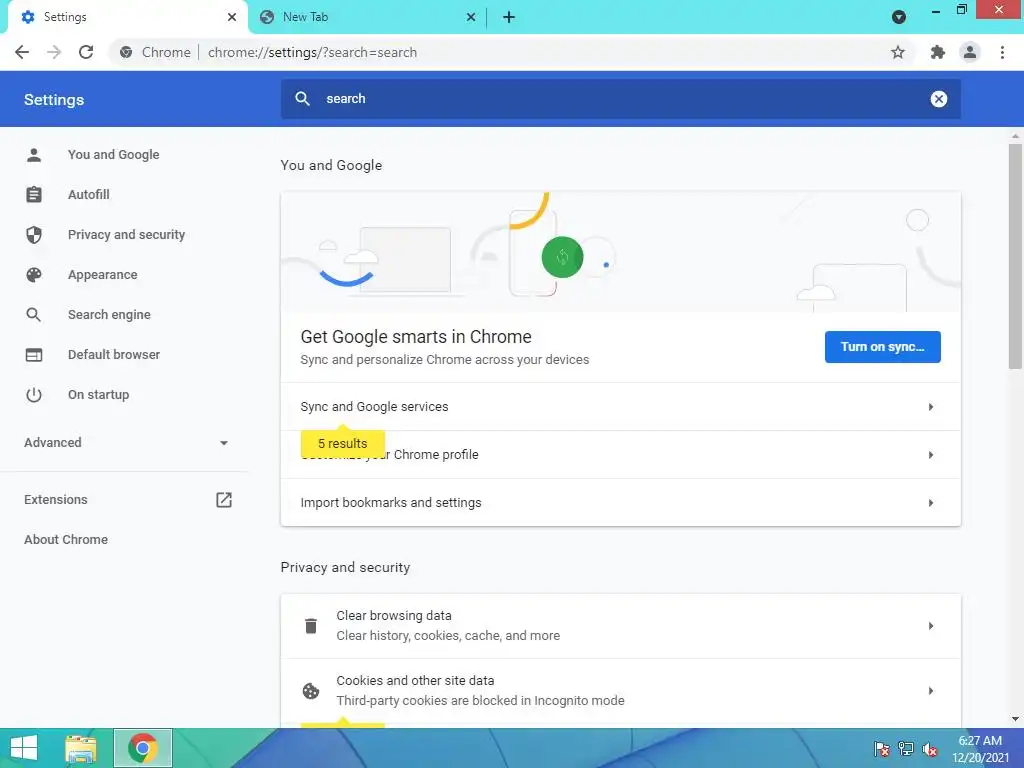The width and height of the screenshot is (1024, 768).
Task: Select Search engine in the sidebar
Action: pyautogui.click(x=109, y=315)
